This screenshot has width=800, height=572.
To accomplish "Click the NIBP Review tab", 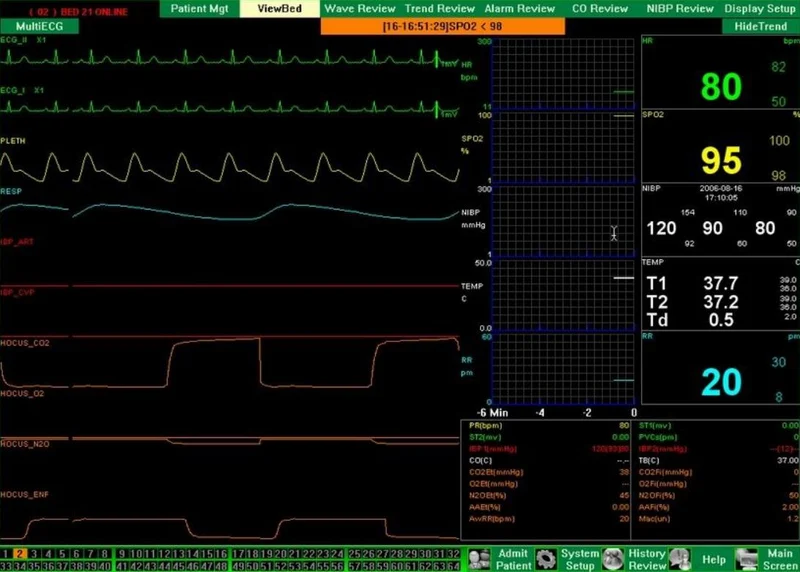I will [680, 9].
